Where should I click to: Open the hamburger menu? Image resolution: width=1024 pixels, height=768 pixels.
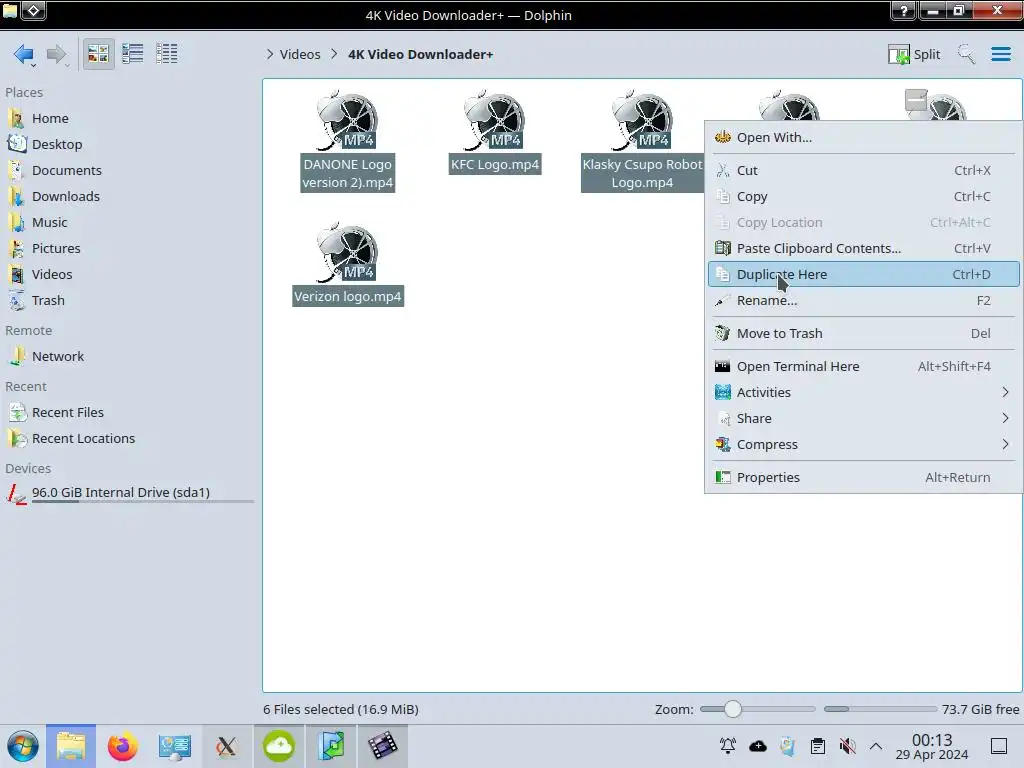coord(1000,54)
